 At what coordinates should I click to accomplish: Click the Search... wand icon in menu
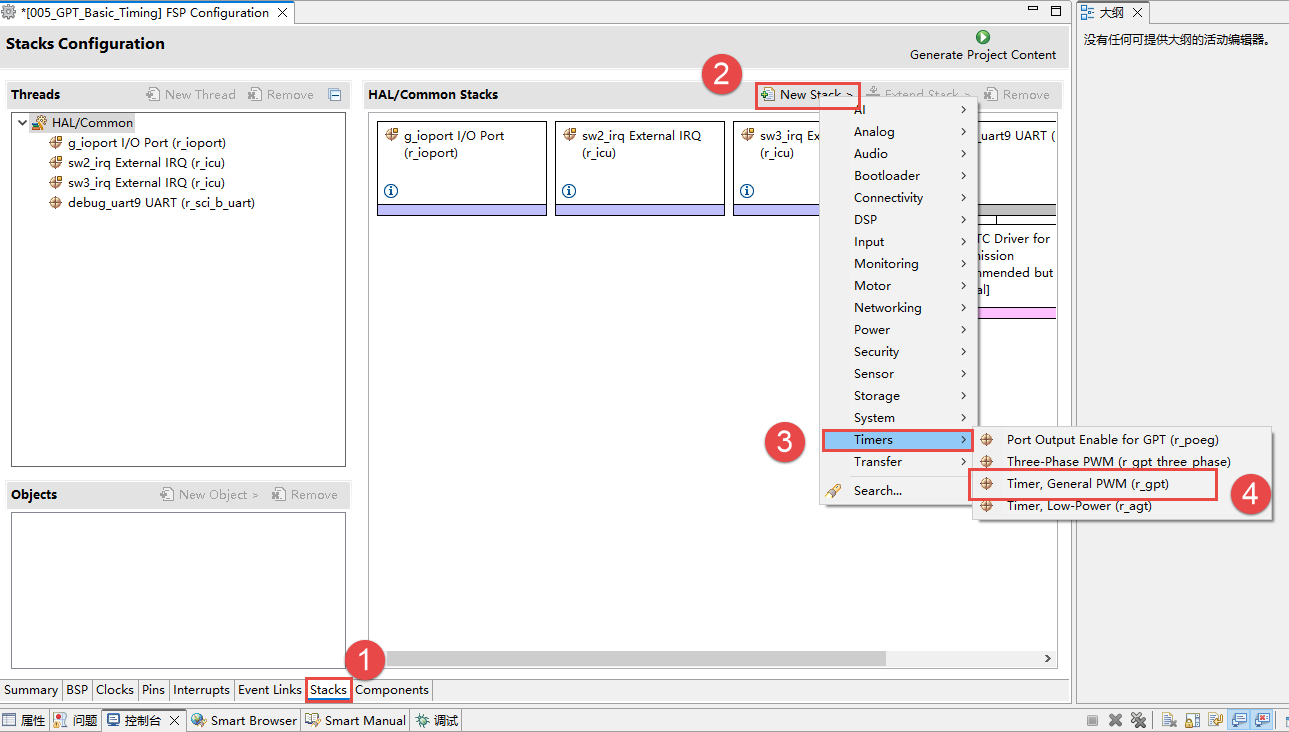[833, 491]
